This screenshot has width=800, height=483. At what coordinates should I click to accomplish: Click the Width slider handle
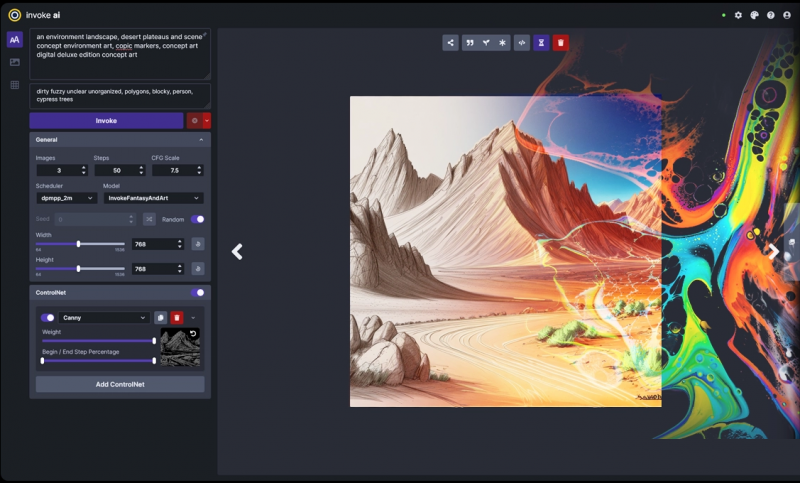point(78,243)
